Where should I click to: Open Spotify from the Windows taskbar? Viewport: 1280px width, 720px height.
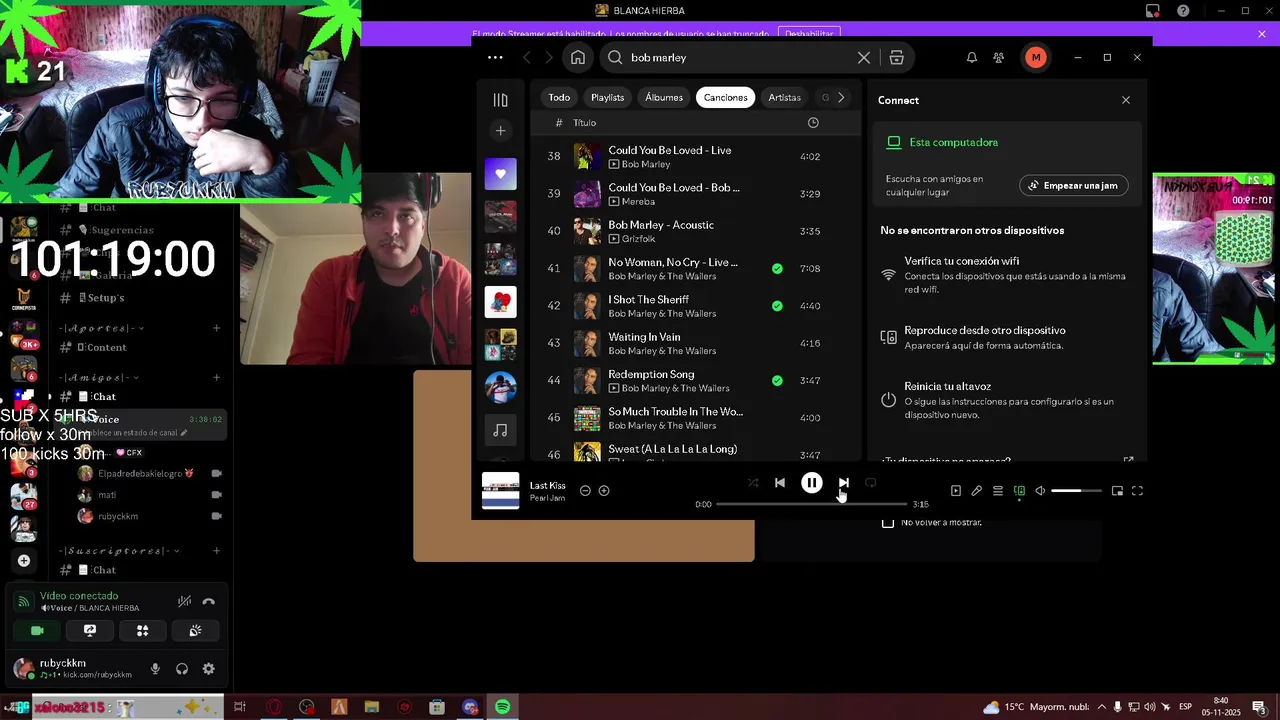pos(502,707)
